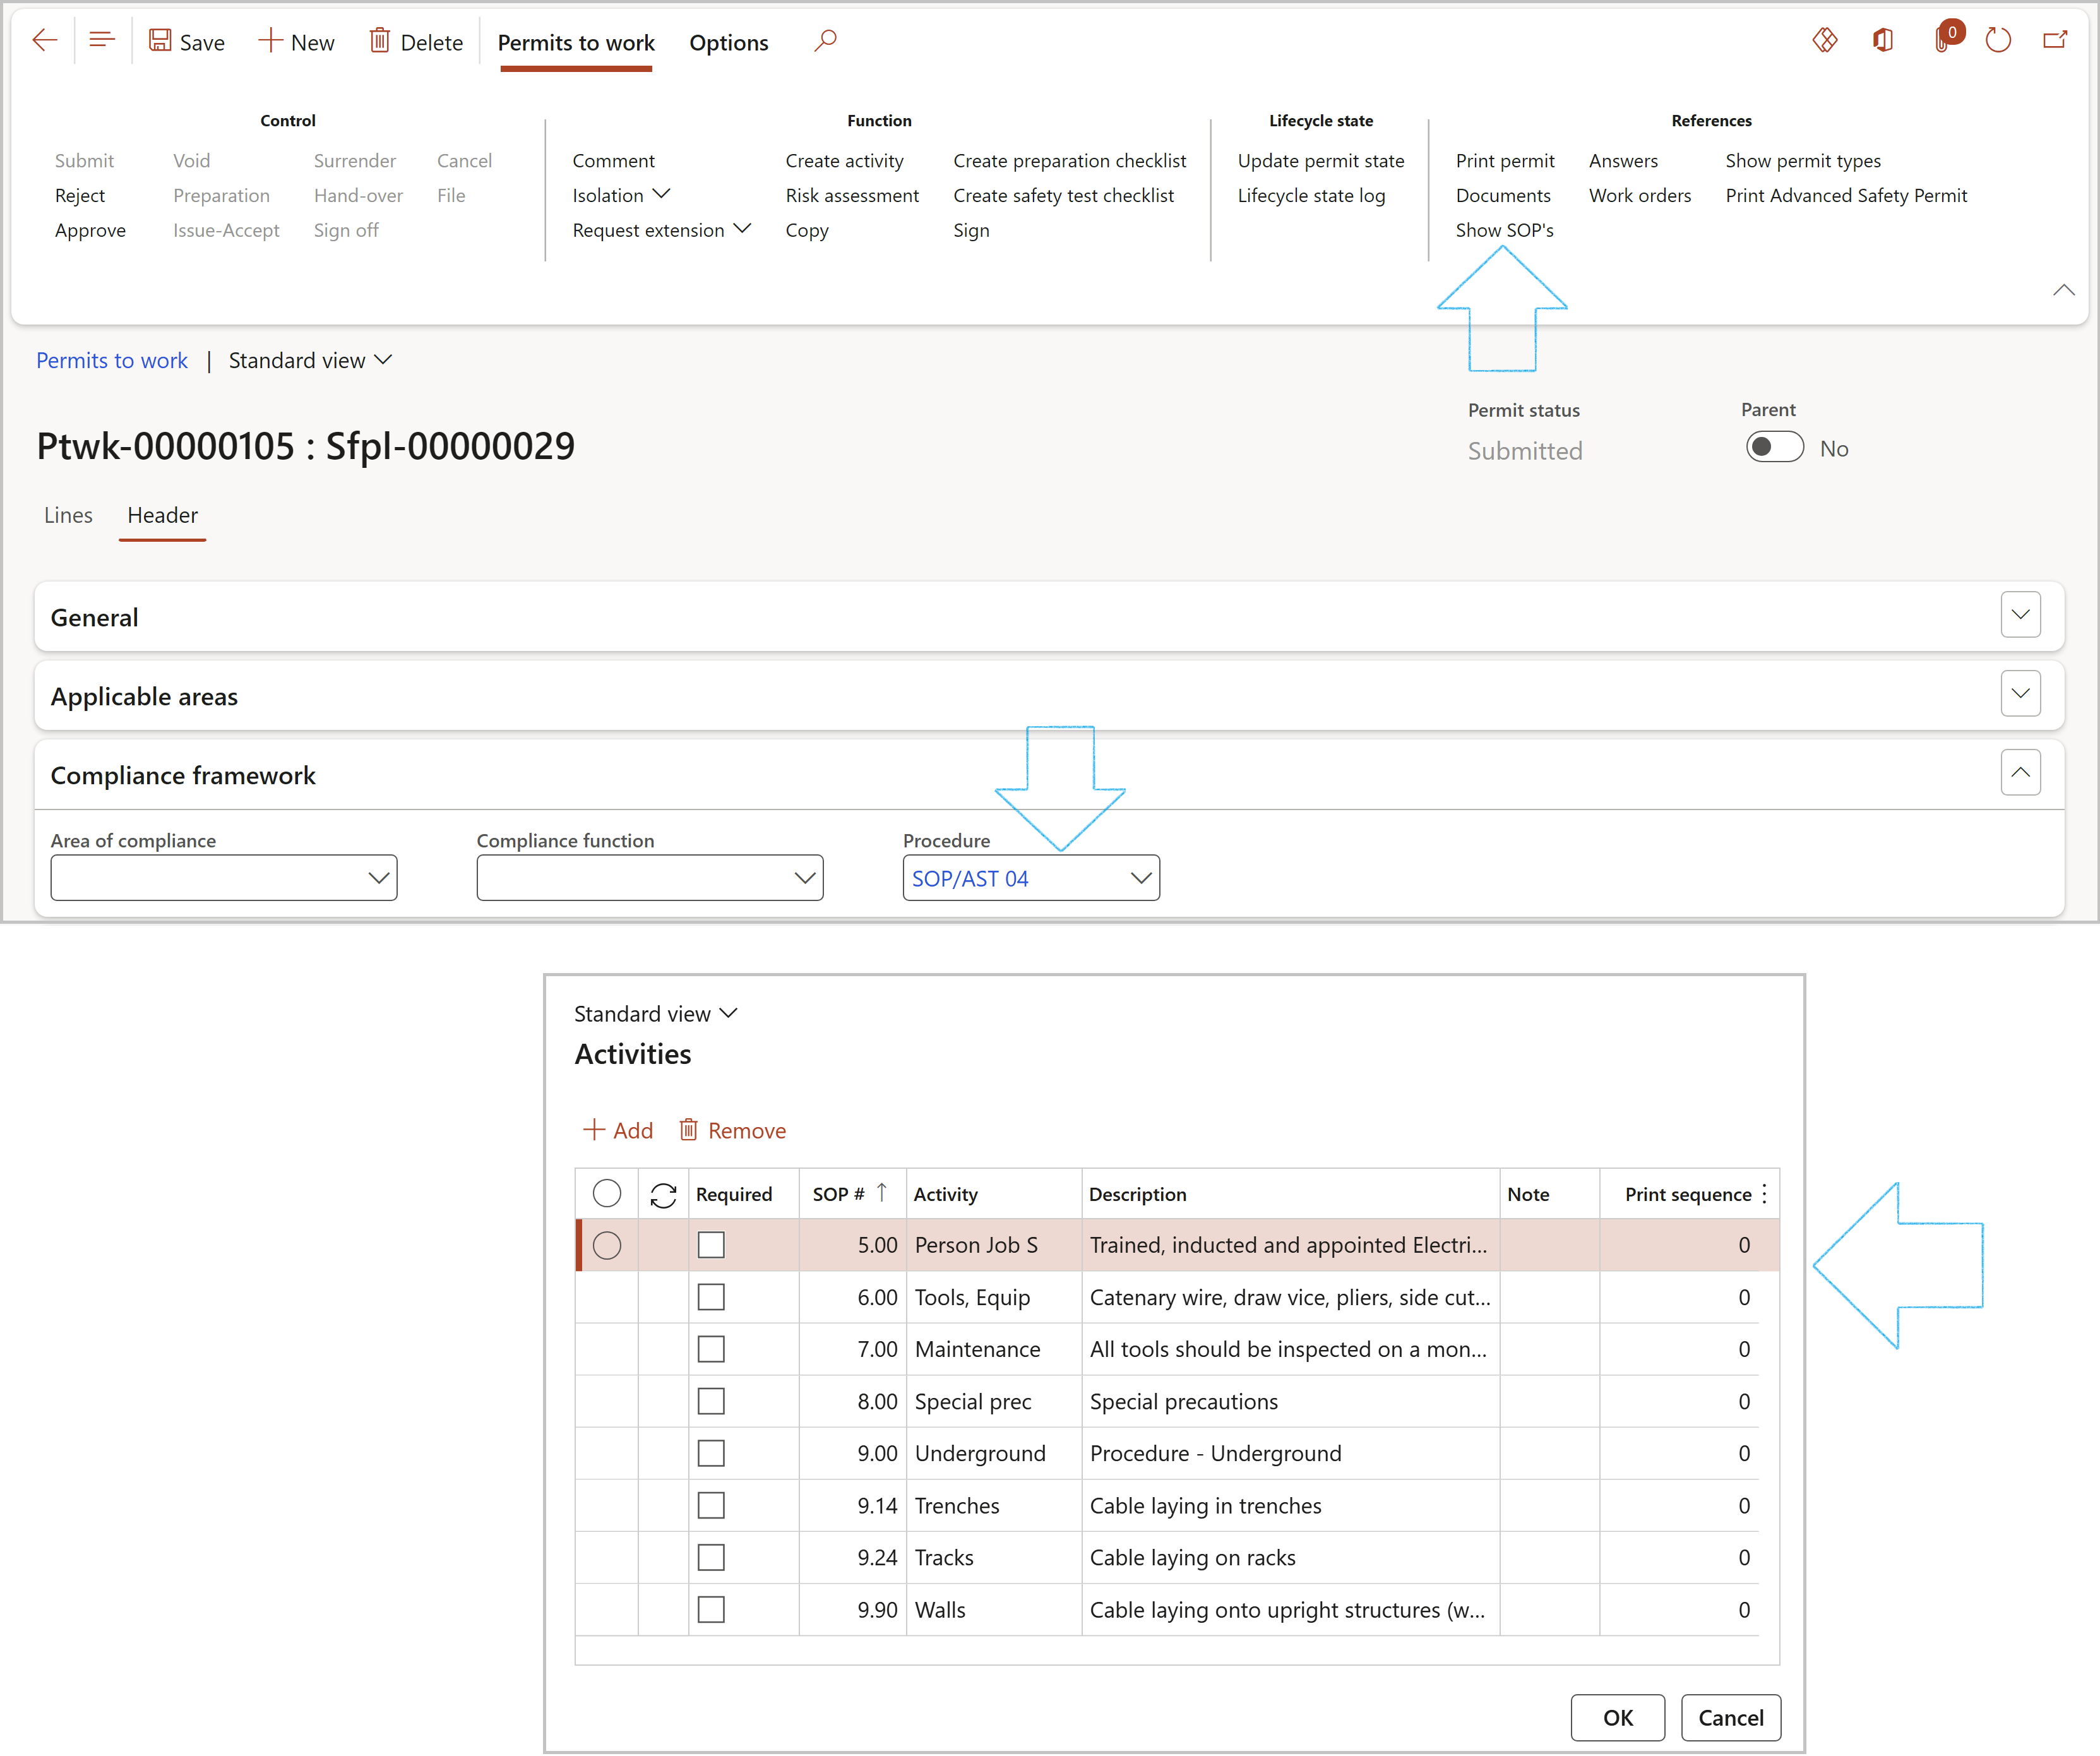Click the SOP # sort arrow

(882, 1193)
